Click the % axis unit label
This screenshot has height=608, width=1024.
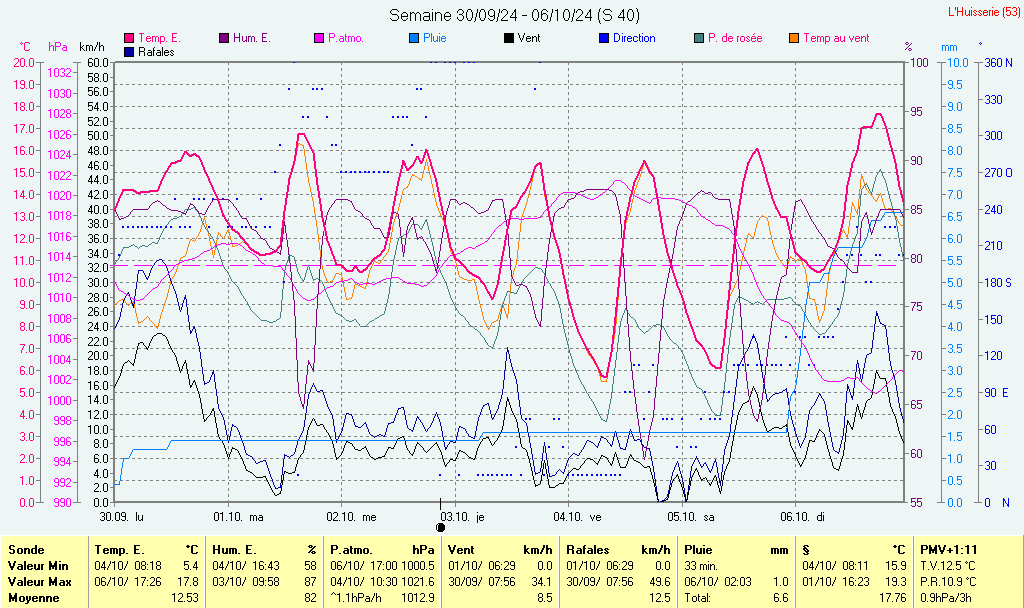pyautogui.click(x=908, y=47)
